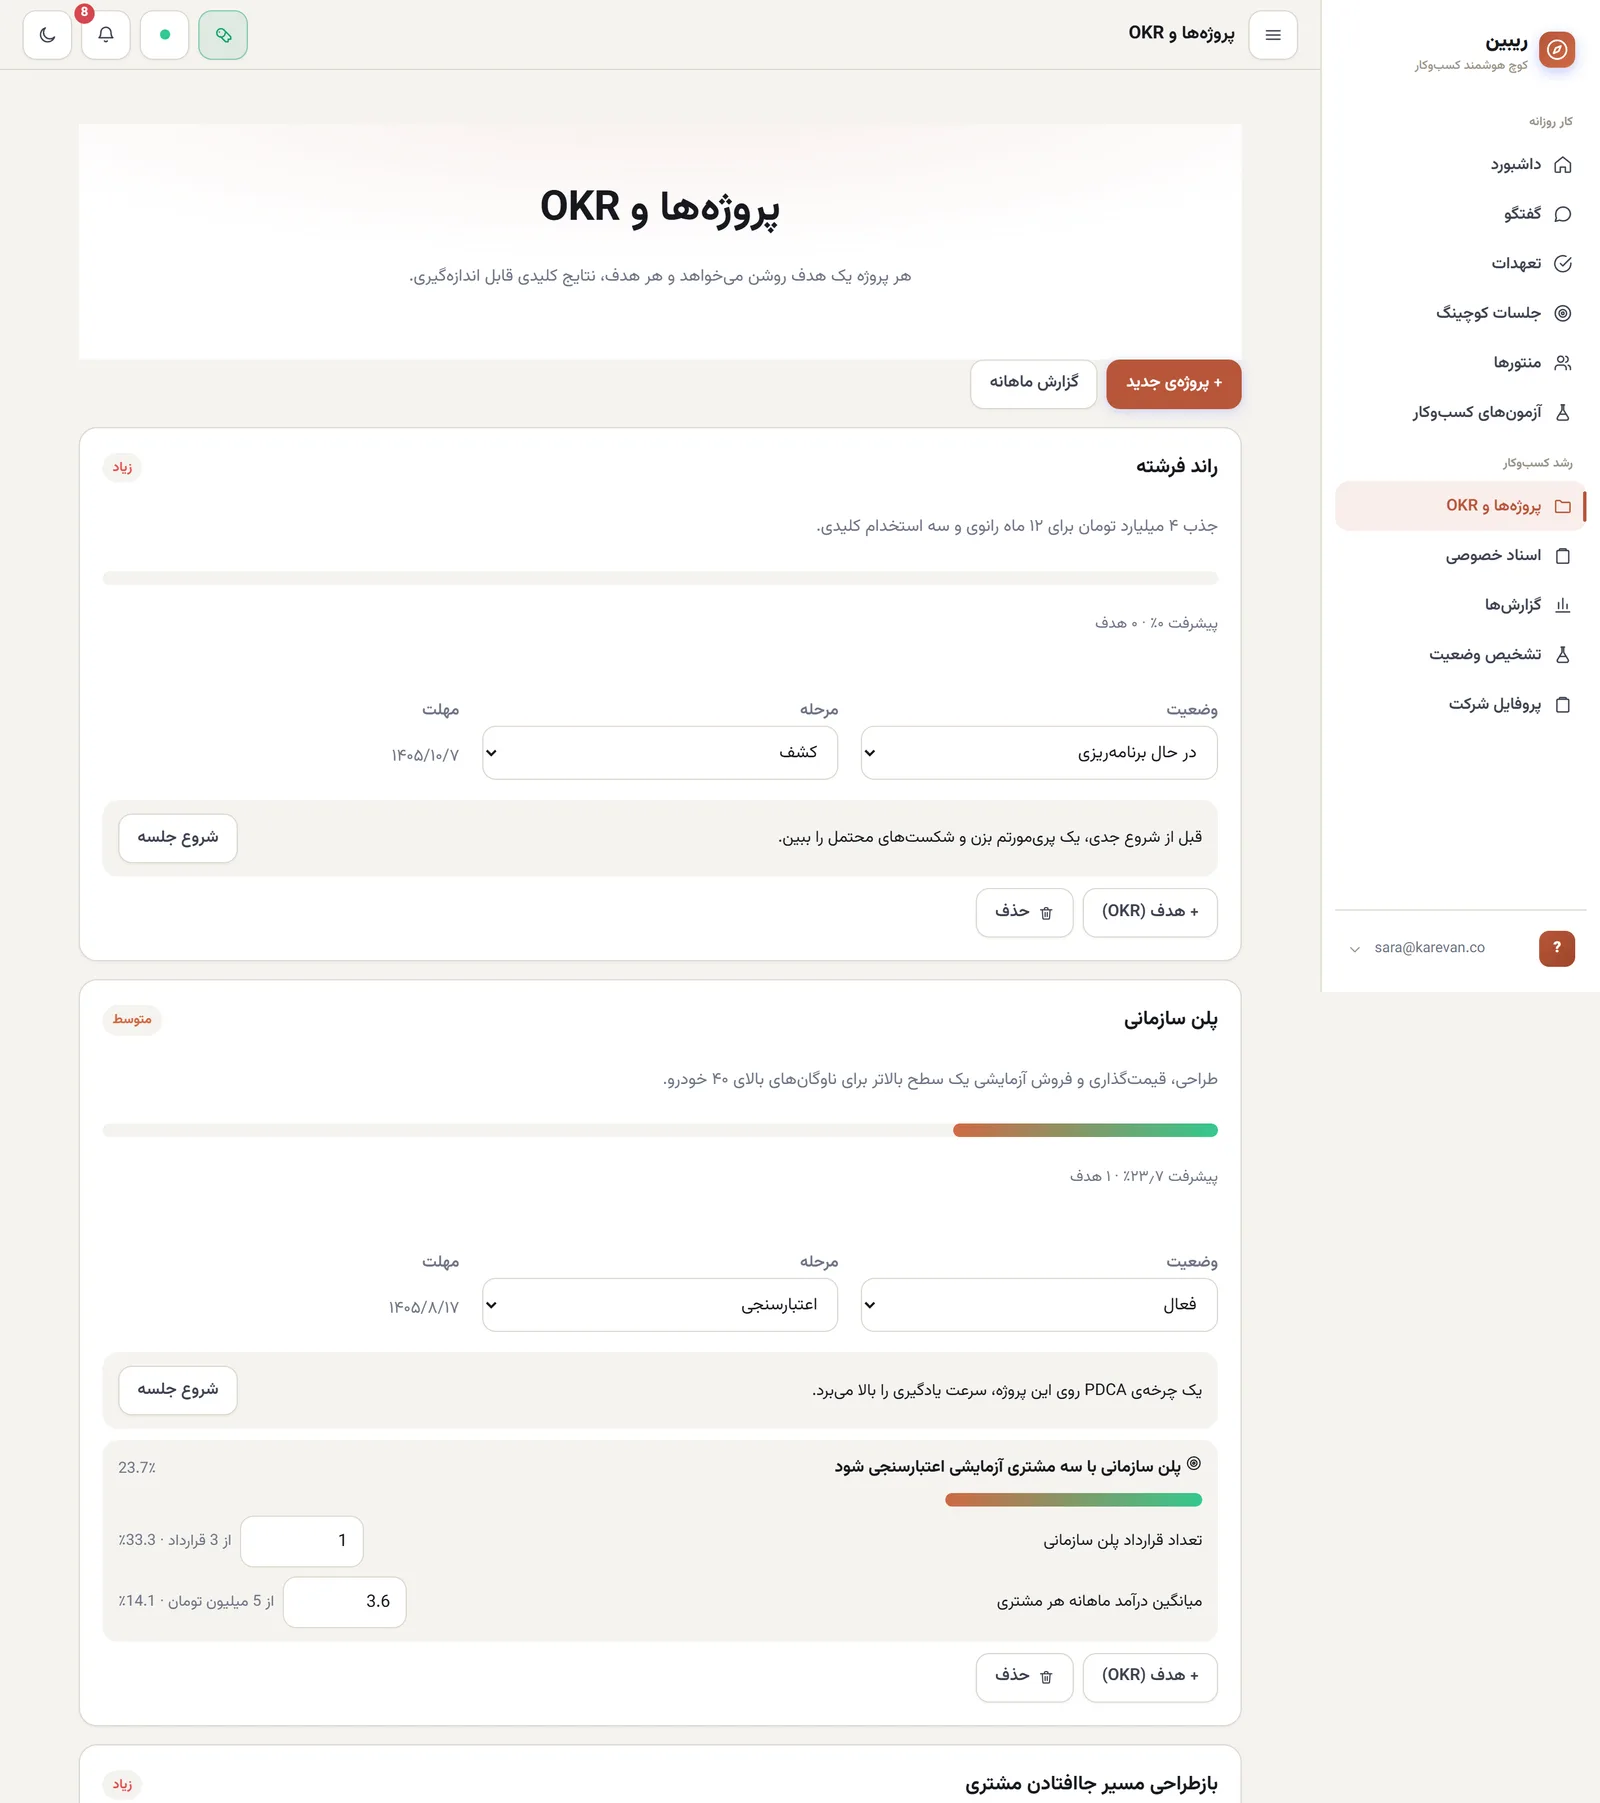
Task: Click the زیاد badge on راند فرشته
Action: 122,467
